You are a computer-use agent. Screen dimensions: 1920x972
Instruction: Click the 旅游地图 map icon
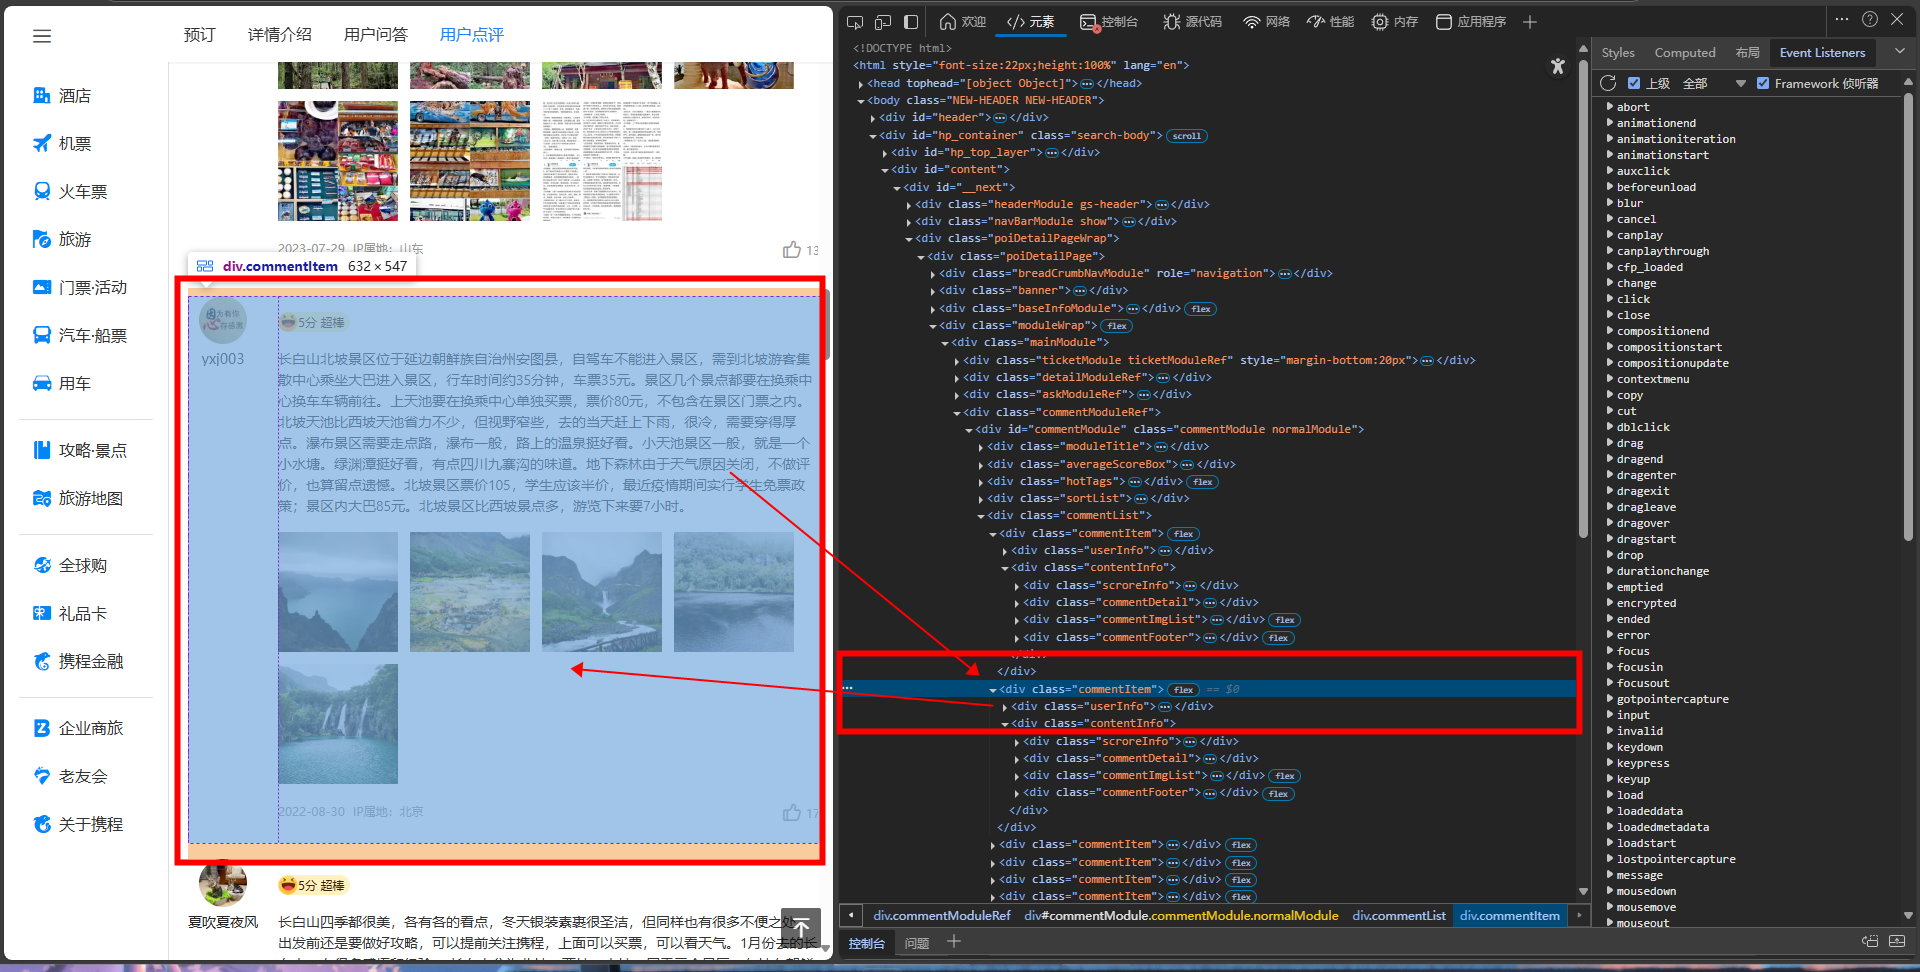42,499
